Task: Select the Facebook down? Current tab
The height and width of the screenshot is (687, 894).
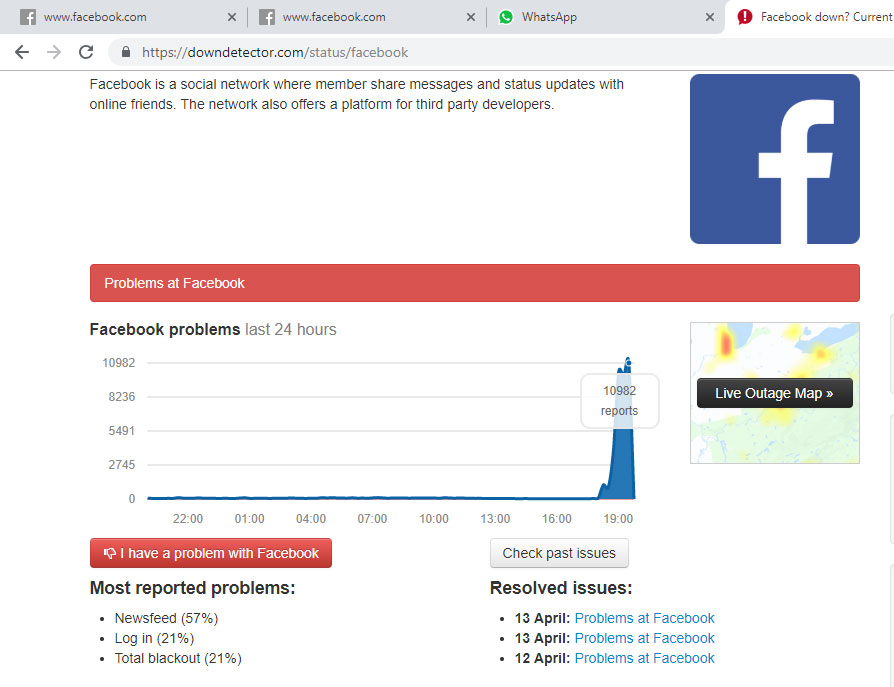Action: [x=810, y=17]
